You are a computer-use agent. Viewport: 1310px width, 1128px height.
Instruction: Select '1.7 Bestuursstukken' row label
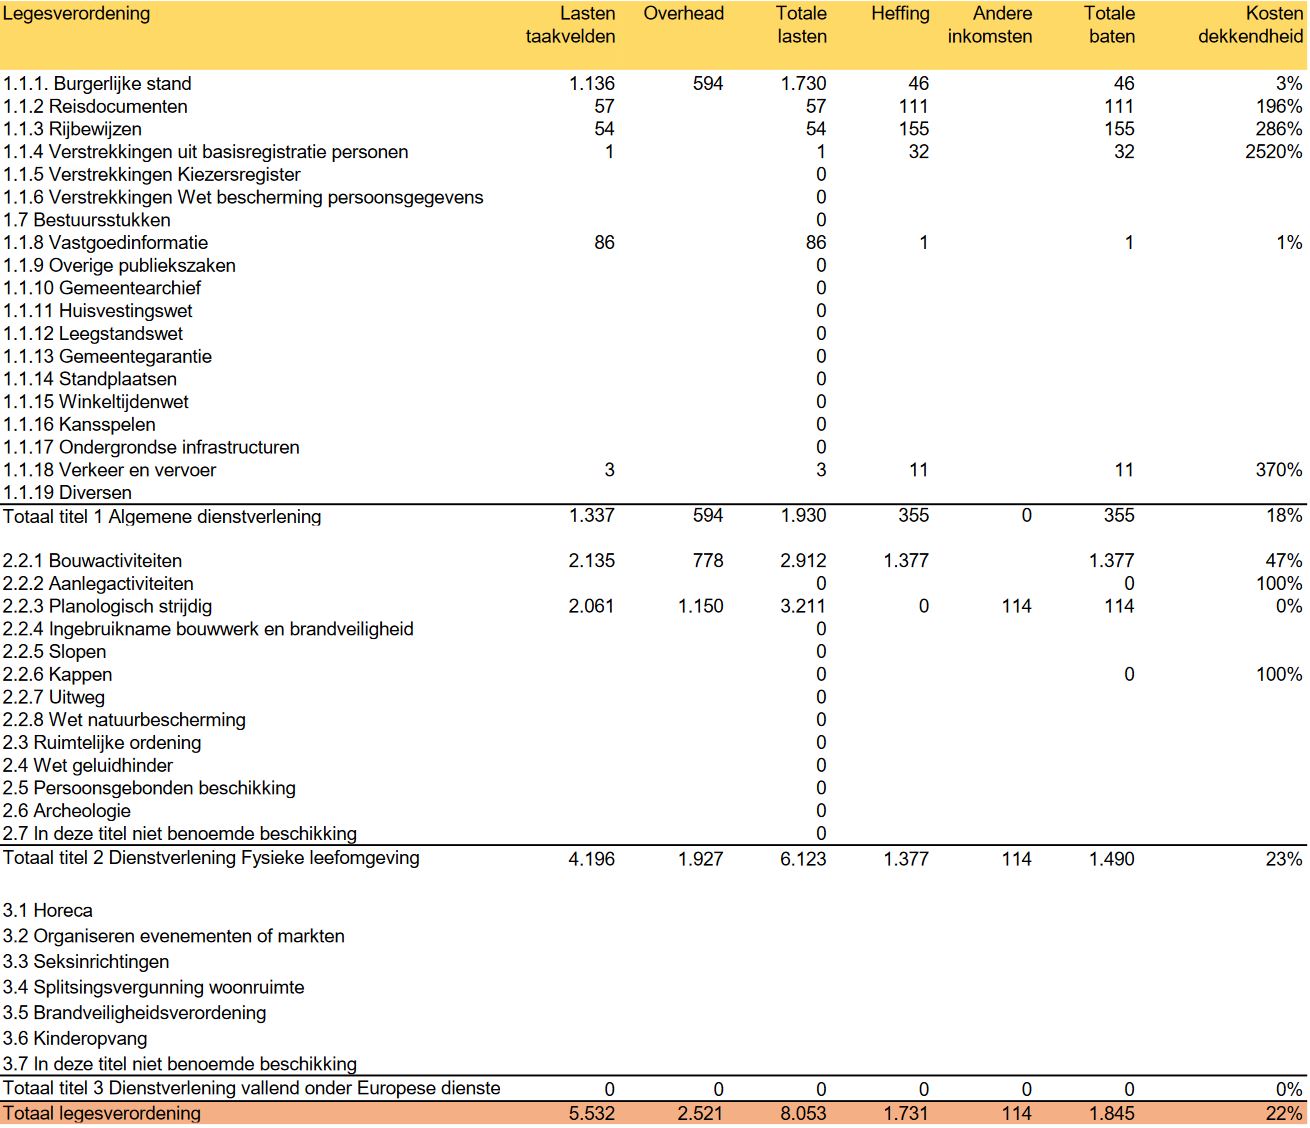(x=86, y=220)
